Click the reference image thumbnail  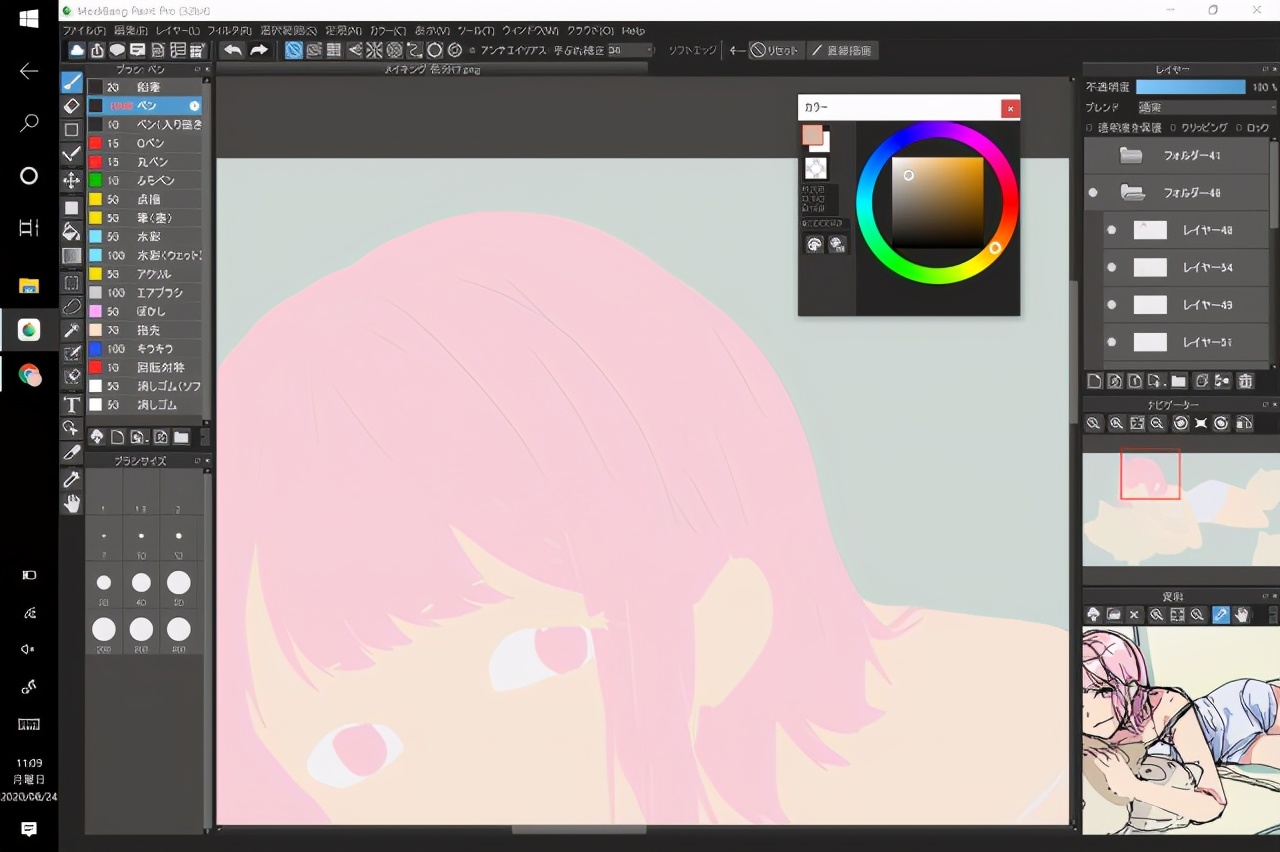click(x=1180, y=730)
